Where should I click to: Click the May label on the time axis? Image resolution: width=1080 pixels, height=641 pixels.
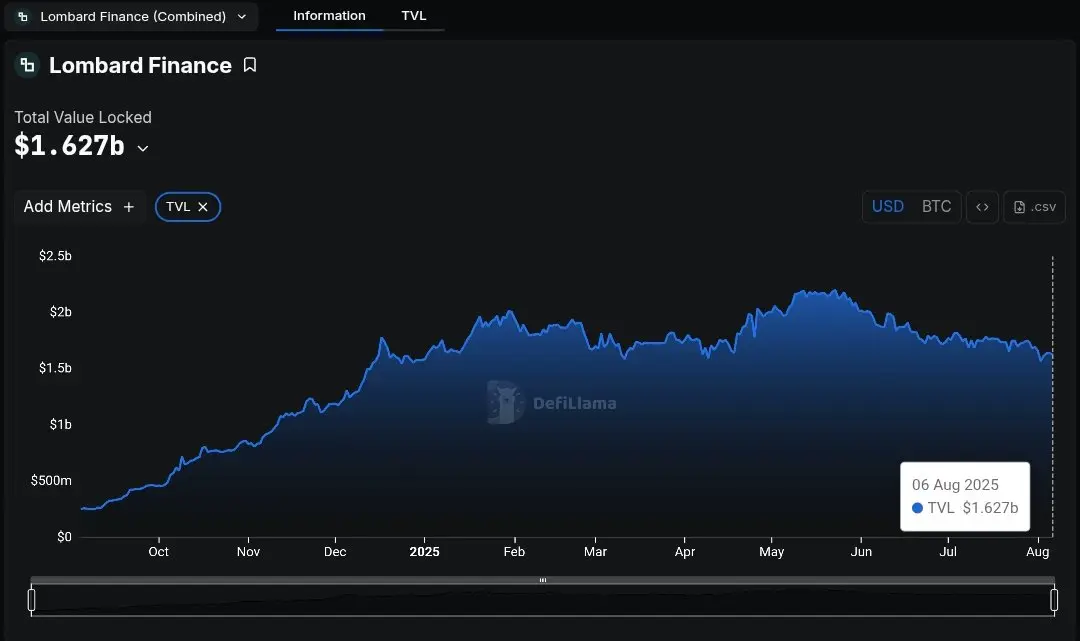click(x=771, y=551)
